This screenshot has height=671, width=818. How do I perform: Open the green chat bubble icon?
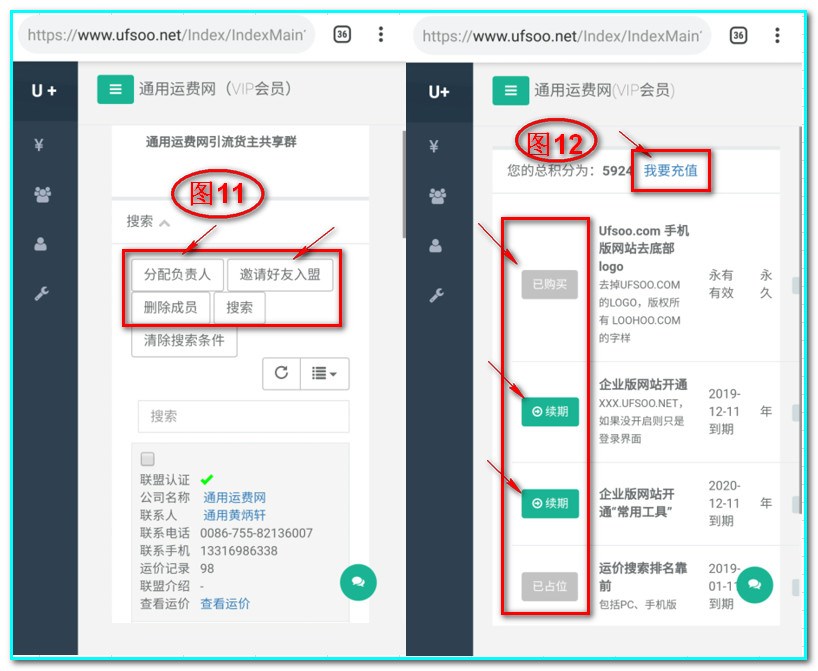(x=357, y=583)
